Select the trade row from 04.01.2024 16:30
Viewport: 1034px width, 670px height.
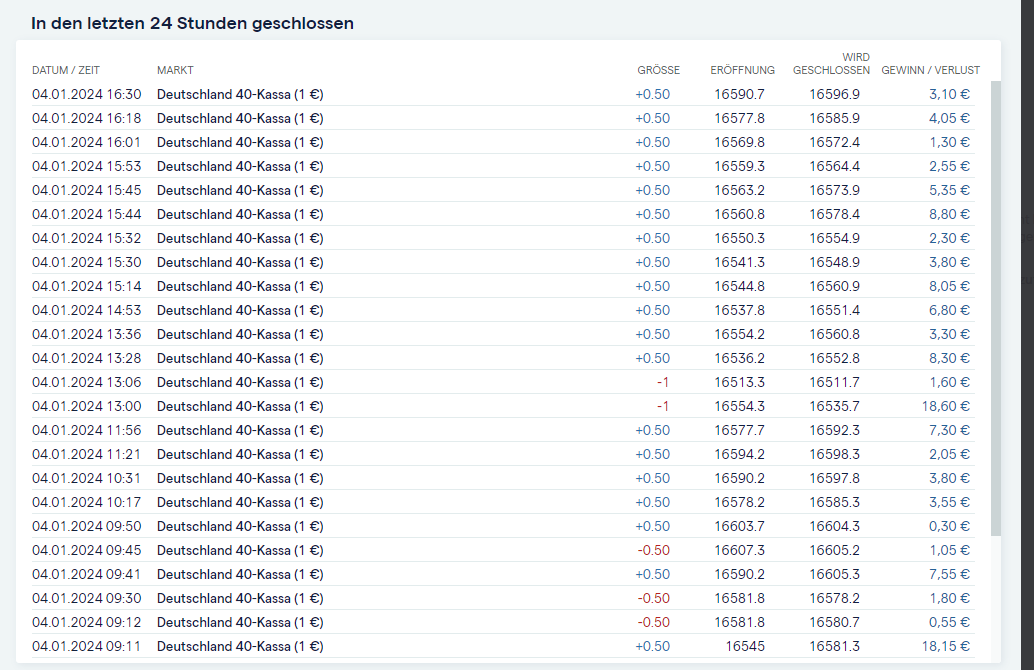[502, 94]
